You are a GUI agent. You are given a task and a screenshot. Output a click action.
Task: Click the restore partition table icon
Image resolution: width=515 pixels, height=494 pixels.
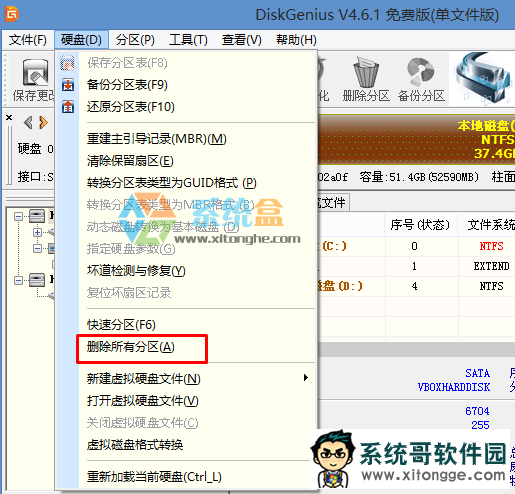[68, 107]
